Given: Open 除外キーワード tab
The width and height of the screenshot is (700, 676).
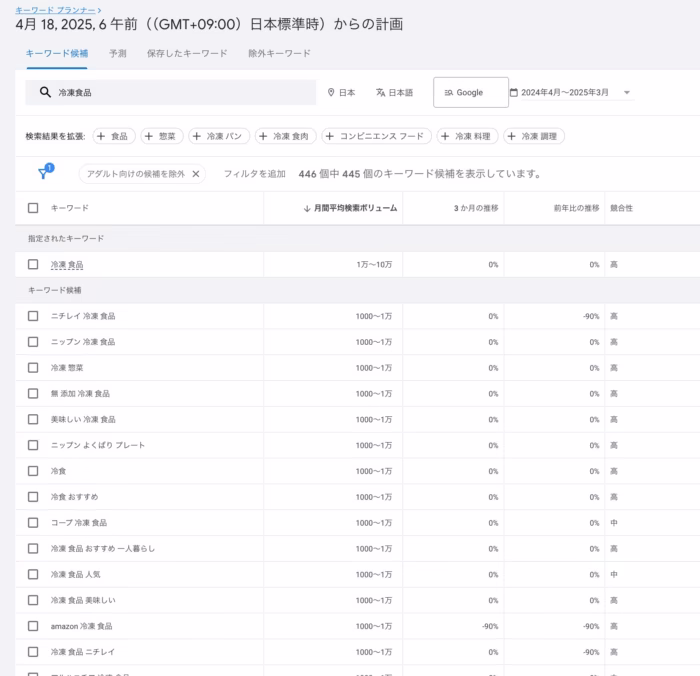Looking at the screenshot, I should click(279, 54).
